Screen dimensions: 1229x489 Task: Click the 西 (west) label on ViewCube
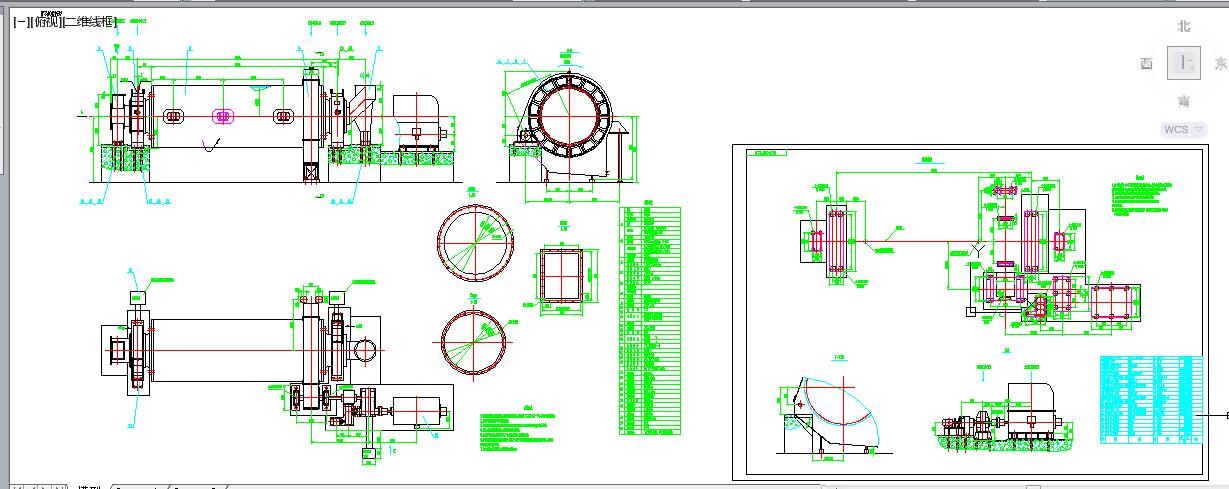tap(1147, 64)
